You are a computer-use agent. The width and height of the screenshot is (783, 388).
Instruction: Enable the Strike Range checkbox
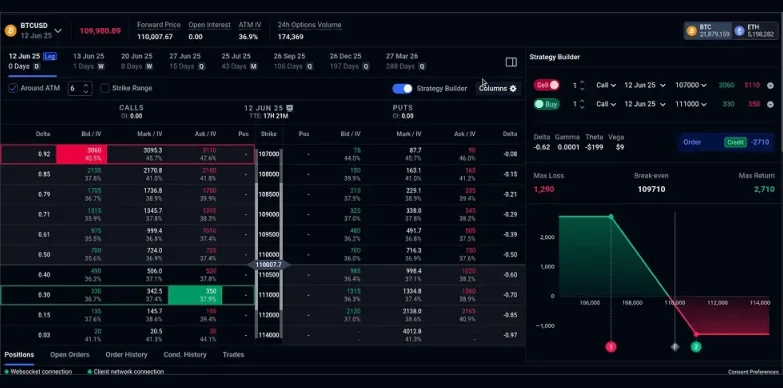104,88
